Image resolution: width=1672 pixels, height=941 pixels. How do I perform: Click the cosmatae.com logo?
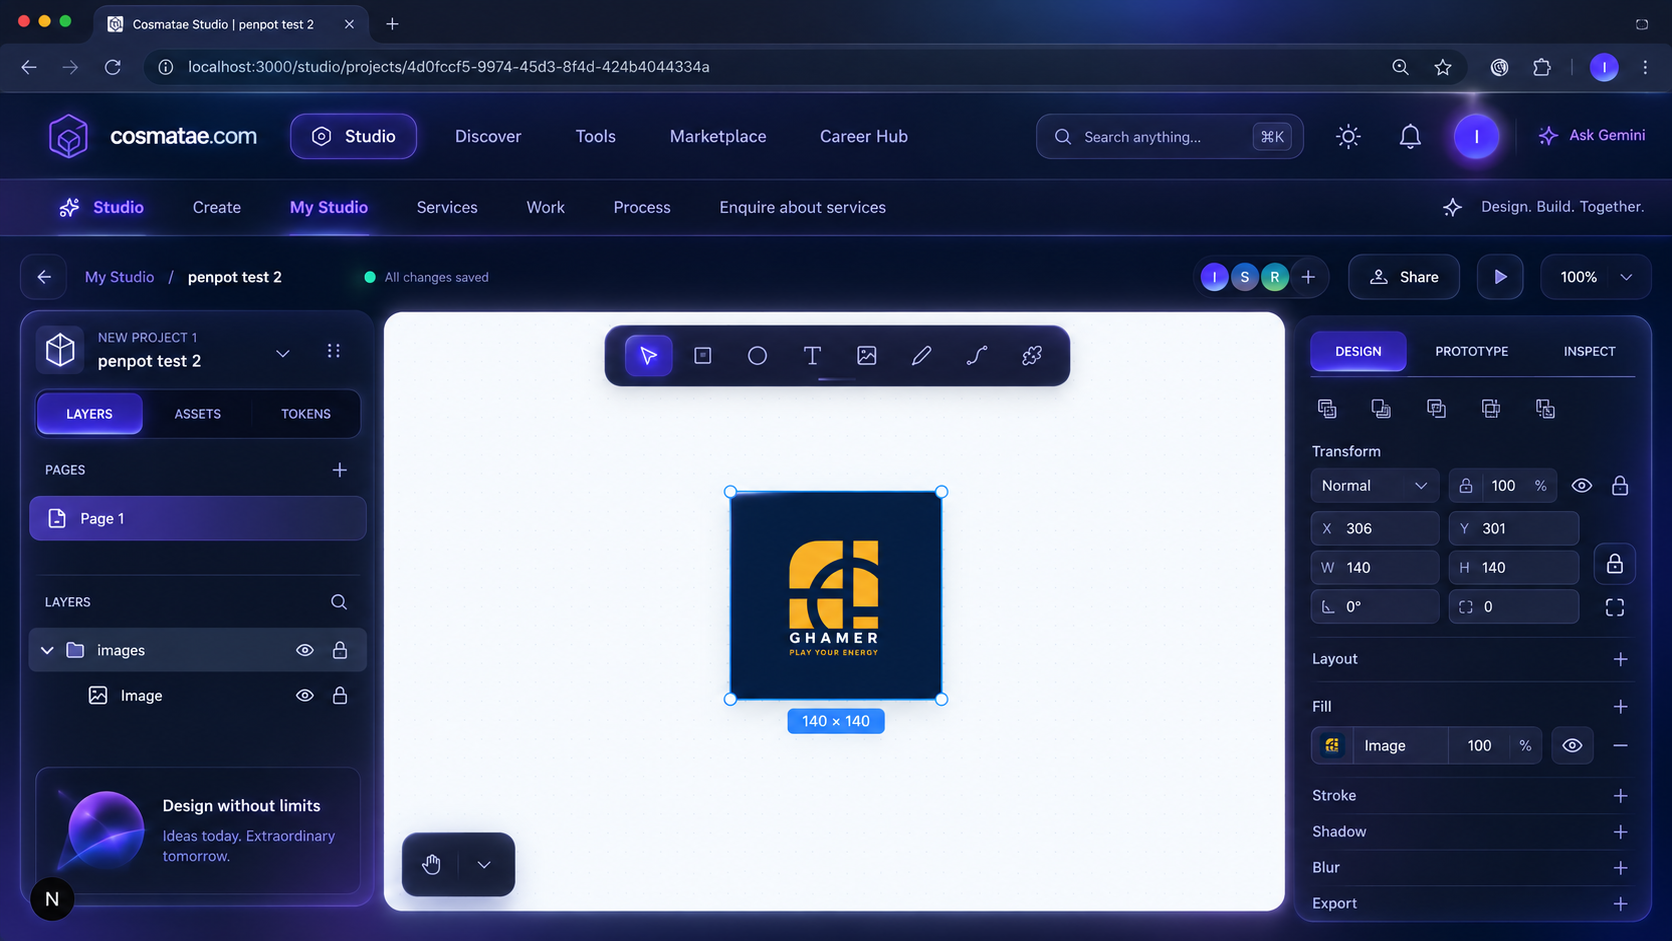(153, 136)
